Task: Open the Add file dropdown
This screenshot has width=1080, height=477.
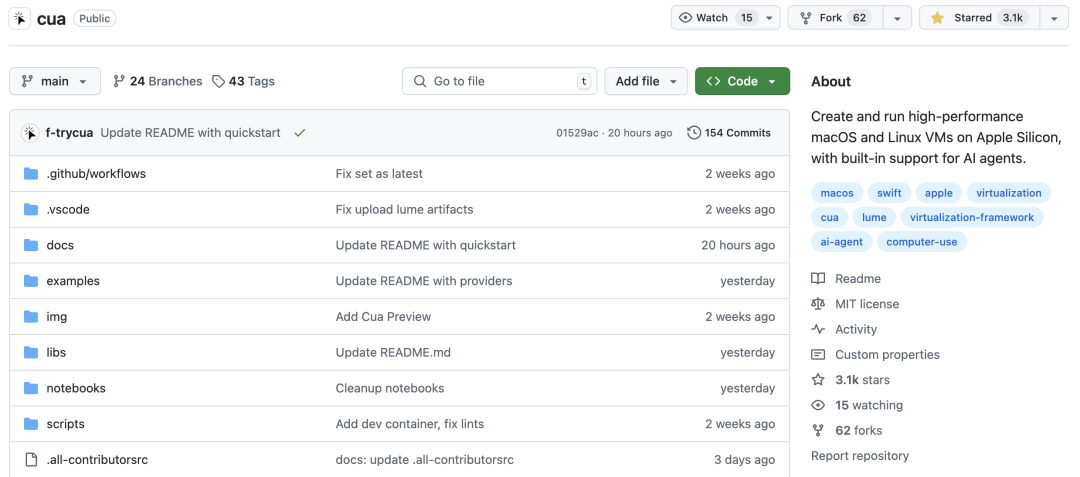Action: pos(646,81)
